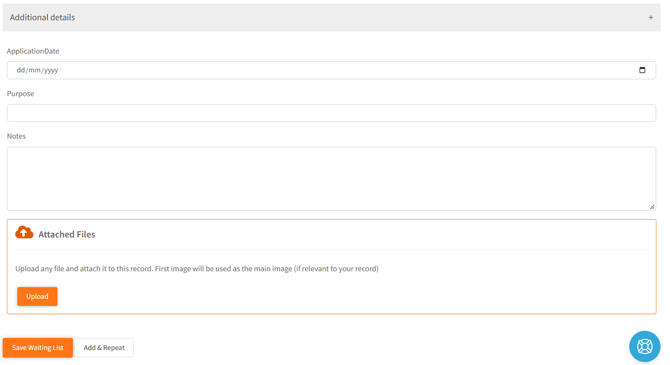The height and width of the screenshot is (365, 670).
Task: Click the Save Waiting List button
Action: [38, 347]
